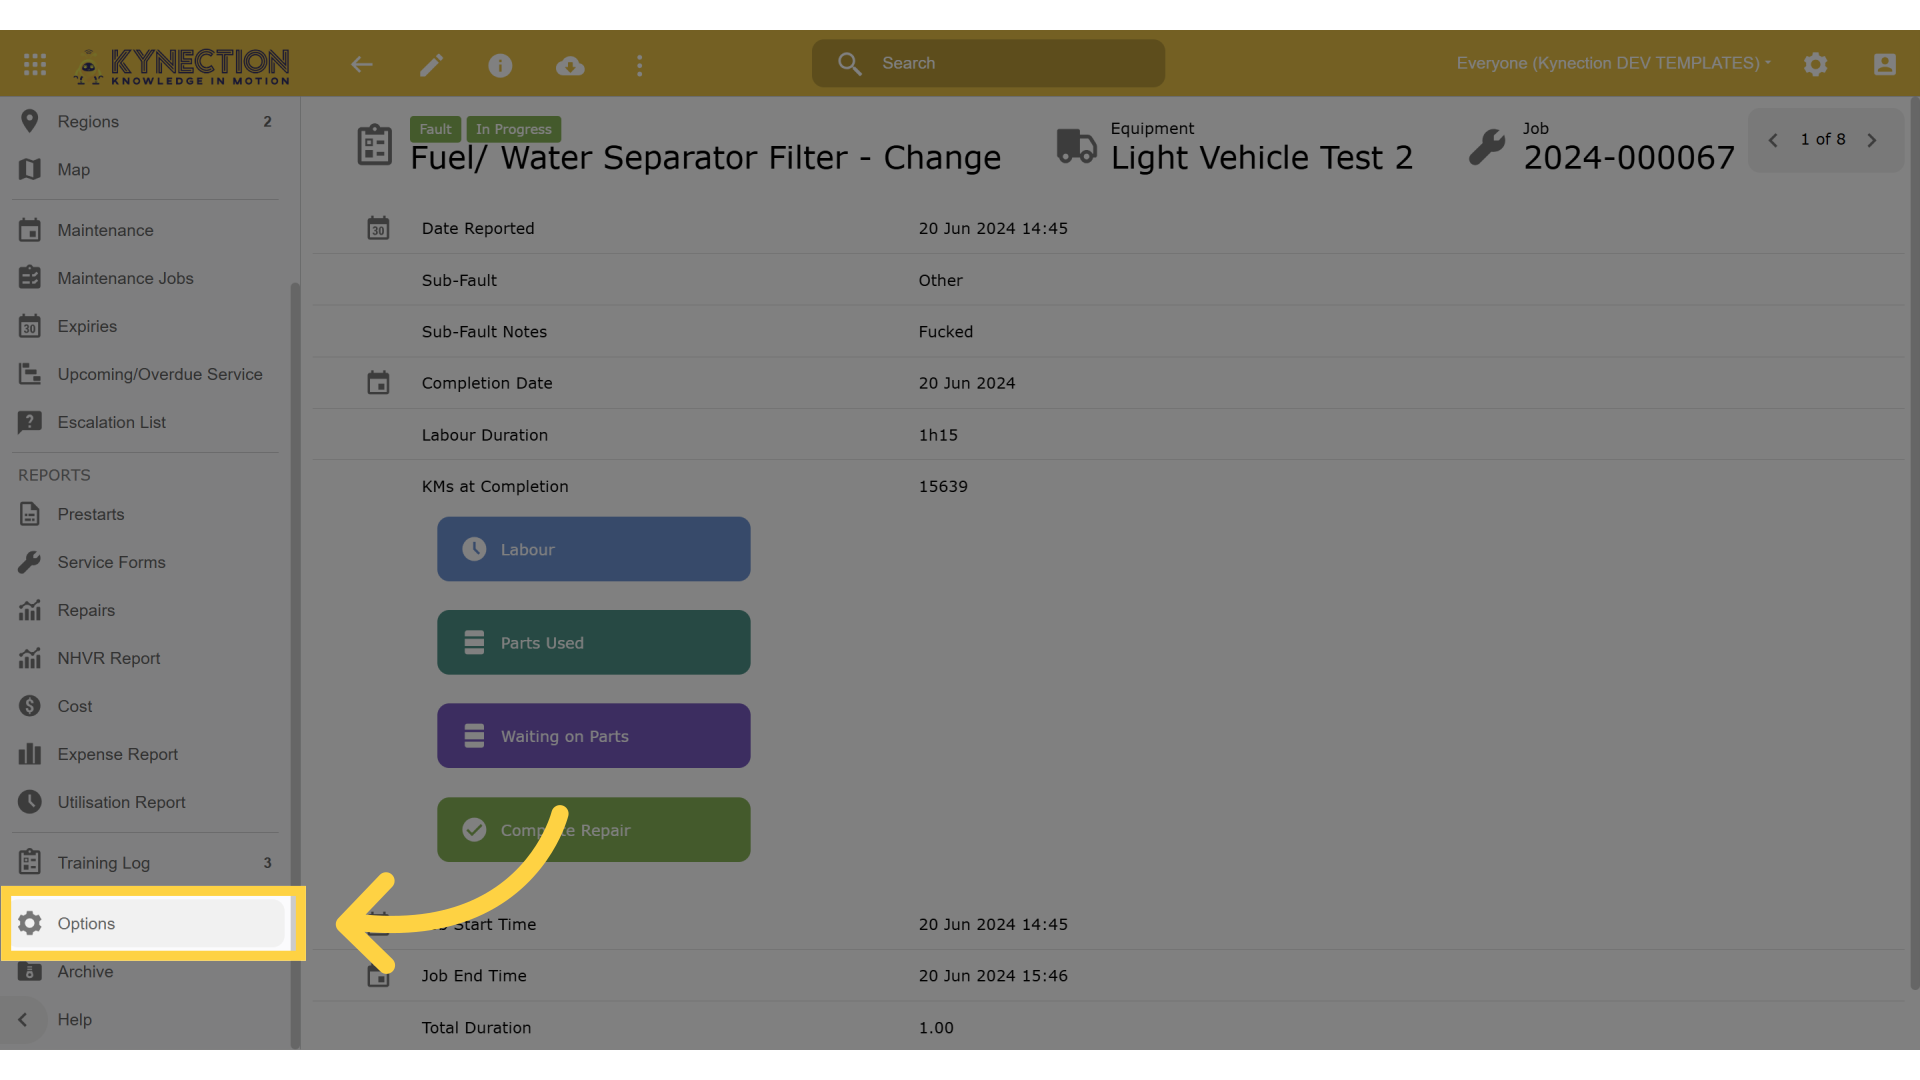Click the Waiting on Parts button
This screenshot has width=1920, height=1080.
click(593, 736)
